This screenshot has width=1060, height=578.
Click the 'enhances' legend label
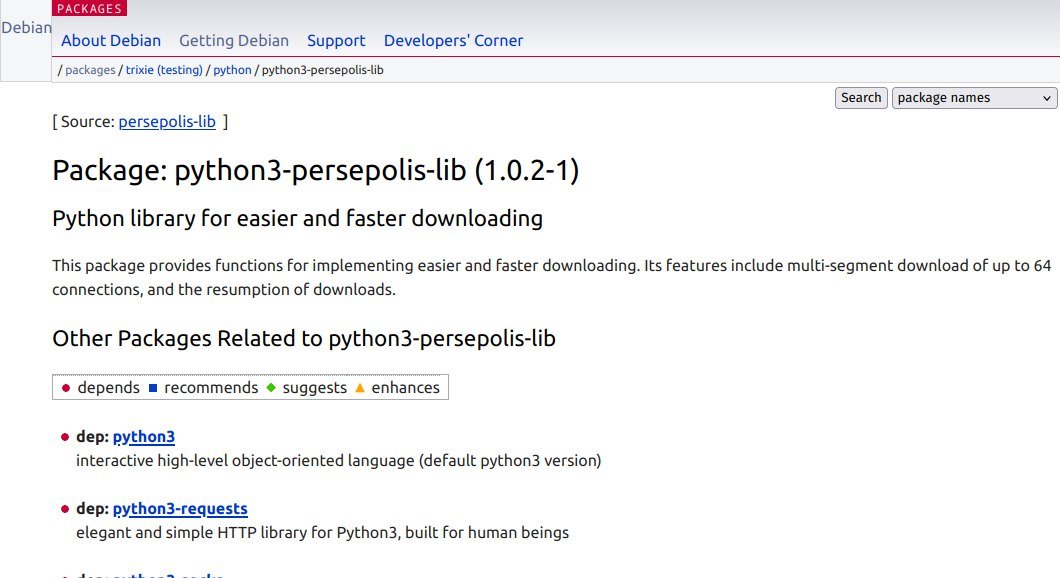[x=406, y=387]
